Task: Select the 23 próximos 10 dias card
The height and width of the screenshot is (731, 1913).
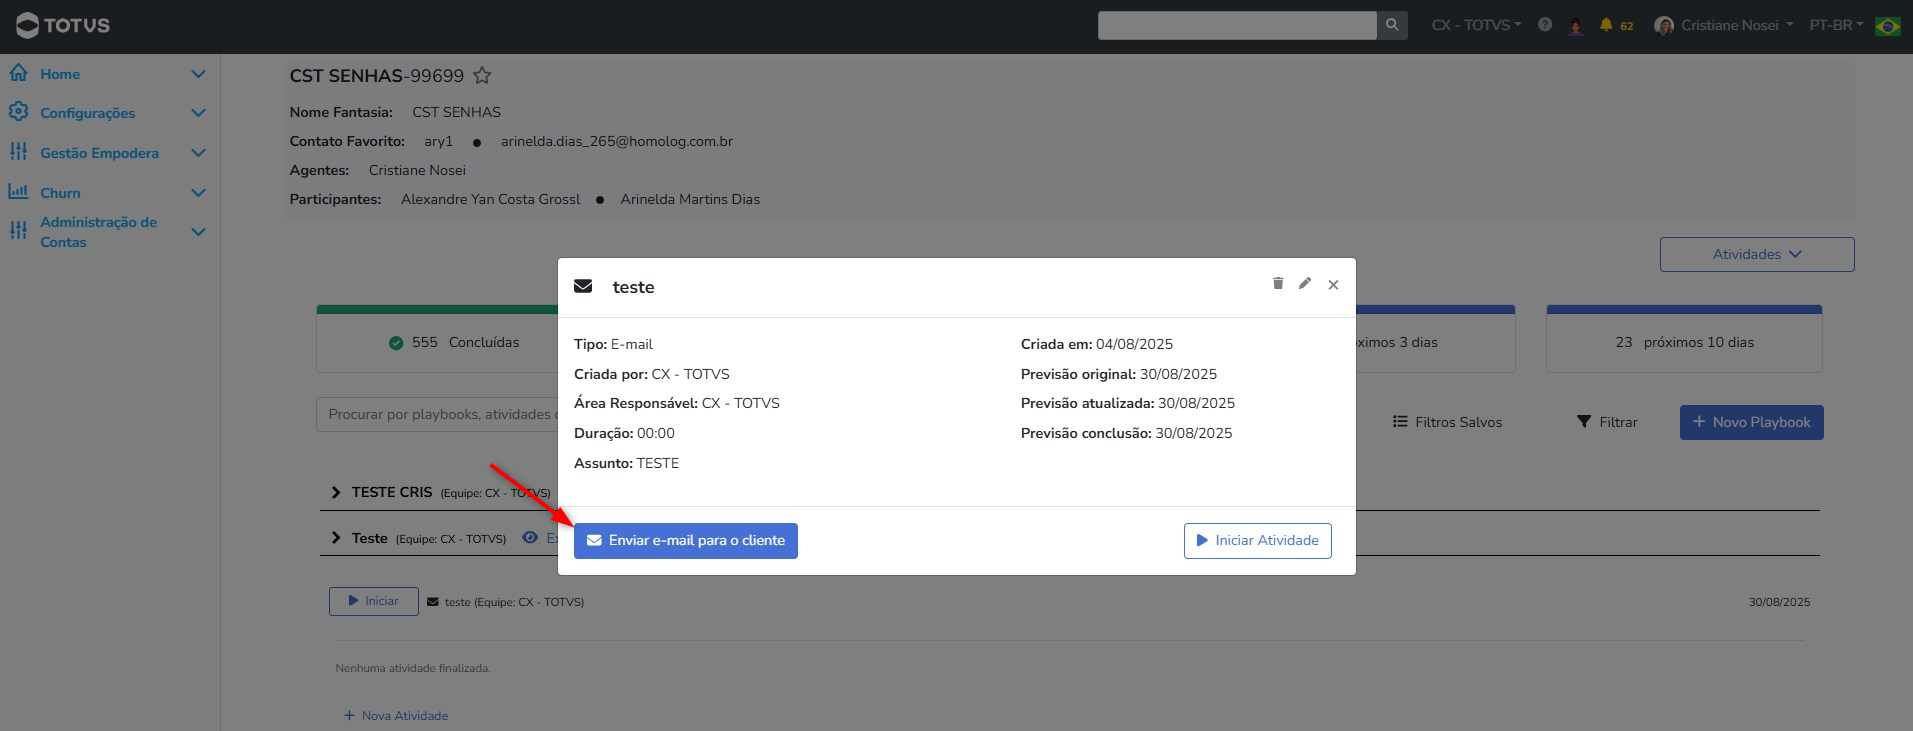Action: coord(1684,340)
